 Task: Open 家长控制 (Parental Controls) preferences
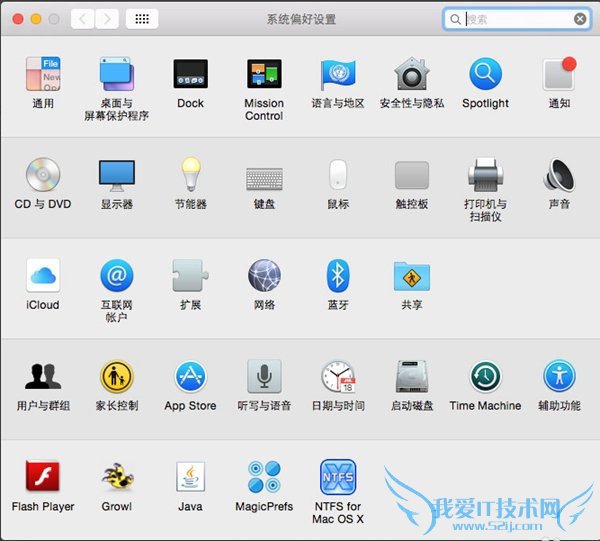tap(117, 376)
